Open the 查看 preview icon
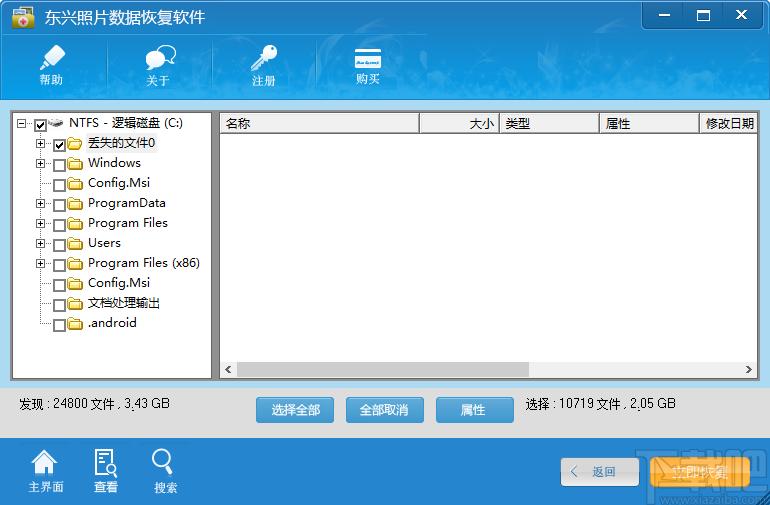Image resolution: width=770 pixels, height=505 pixels. (106, 471)
